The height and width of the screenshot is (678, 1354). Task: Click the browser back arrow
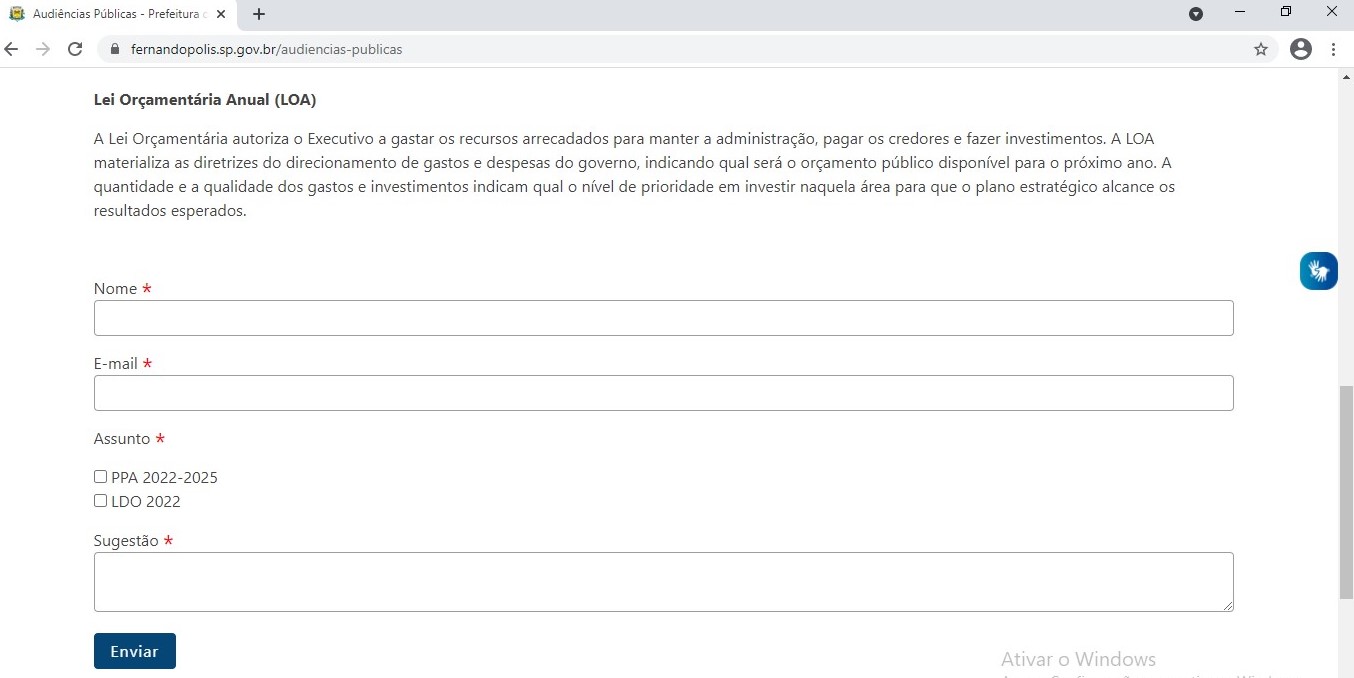tap(12, 49)
